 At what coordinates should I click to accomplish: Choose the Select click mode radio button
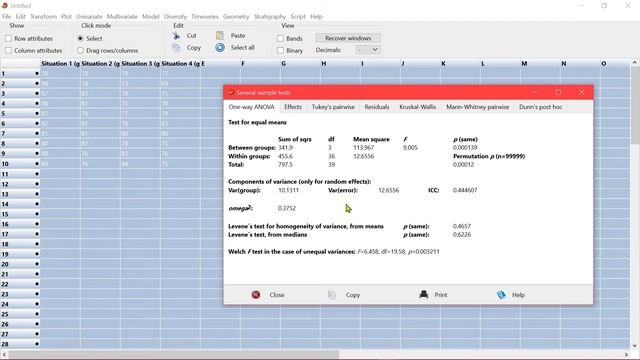(80, 38)
